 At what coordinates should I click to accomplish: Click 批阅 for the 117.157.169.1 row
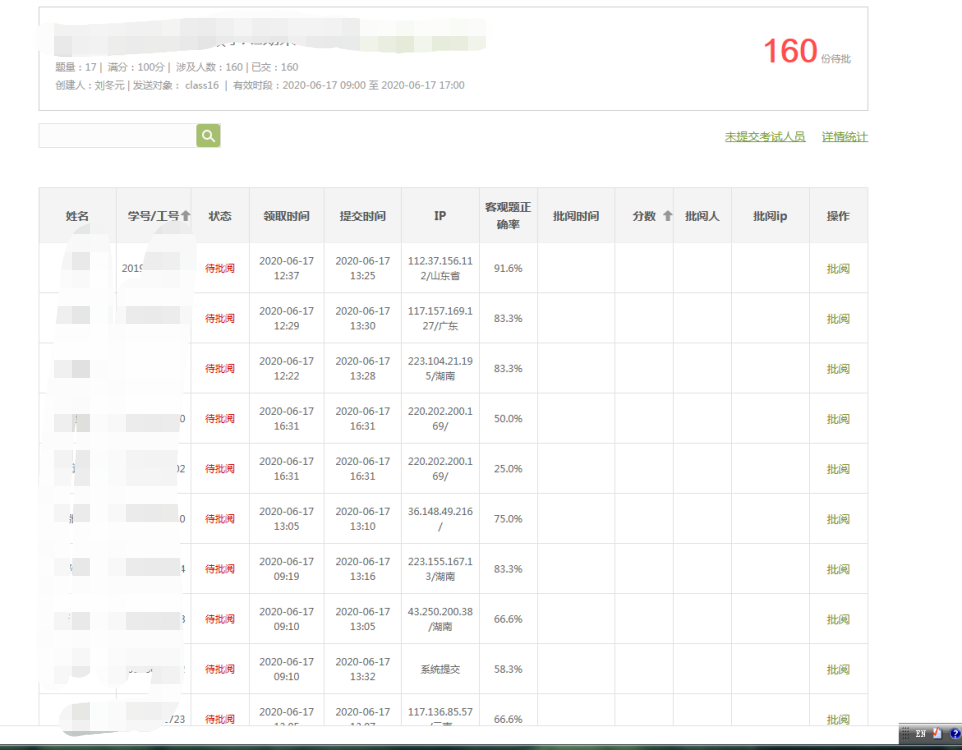pyautogui.click(x=838, y=319)
